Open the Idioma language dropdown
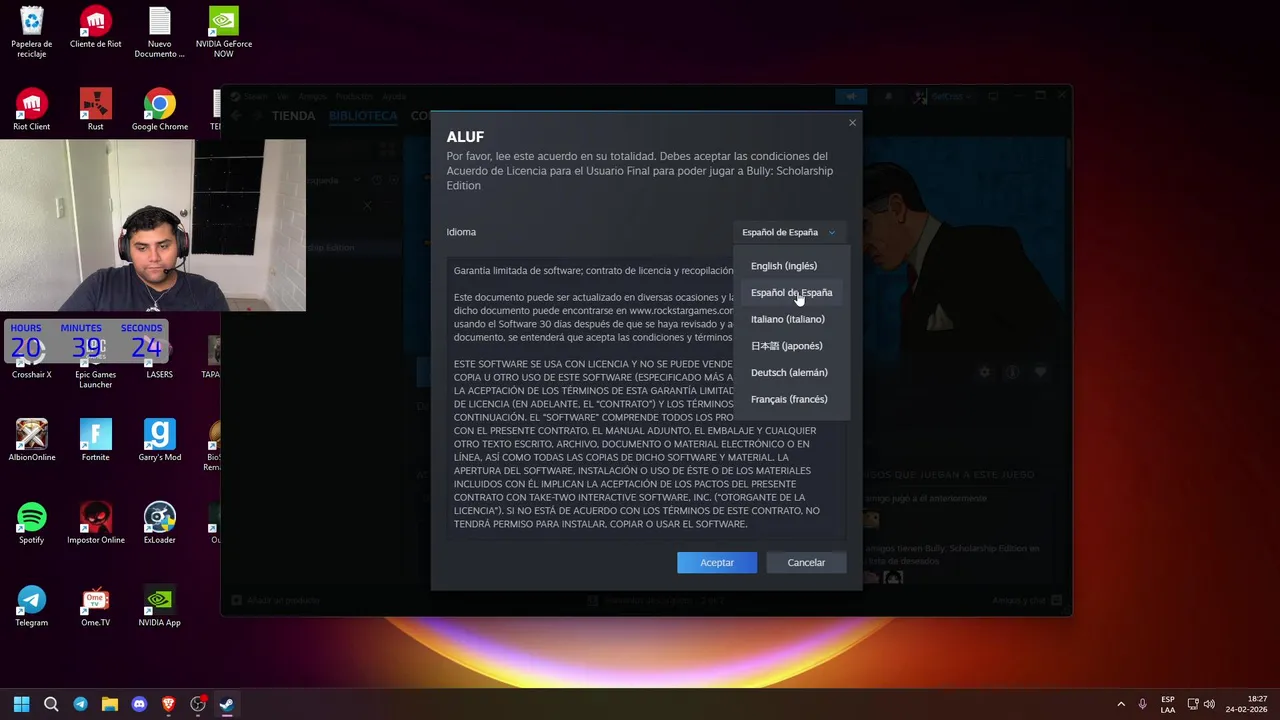This screenshot has width=1280, height=720. tap(789, 232)
